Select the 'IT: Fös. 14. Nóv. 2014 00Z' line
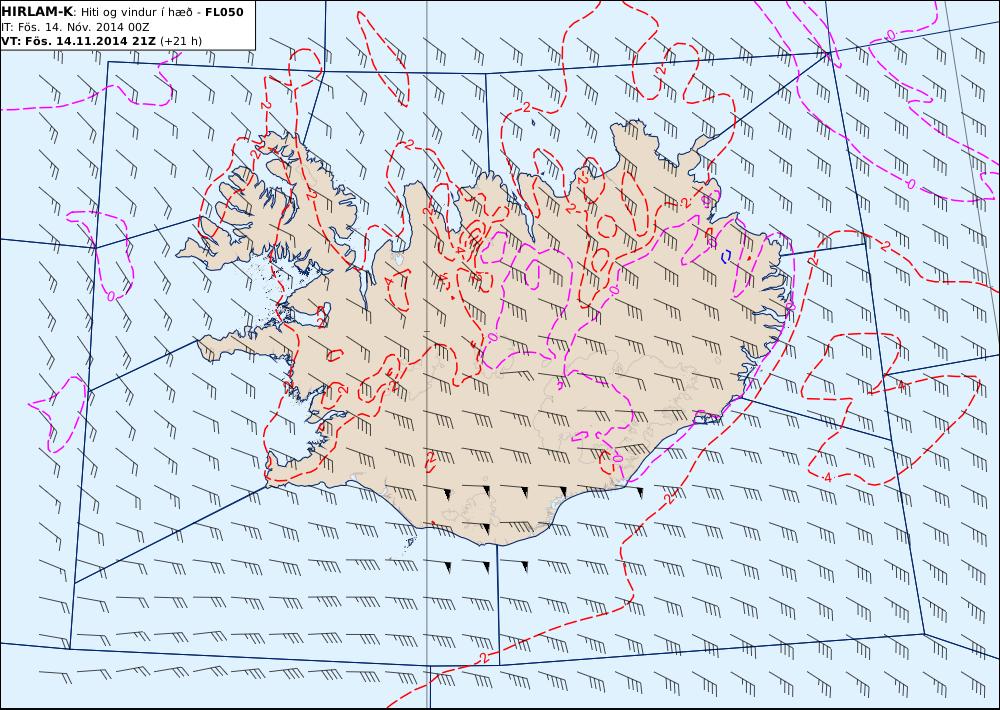1000x710 pixels. coord(75,27)
